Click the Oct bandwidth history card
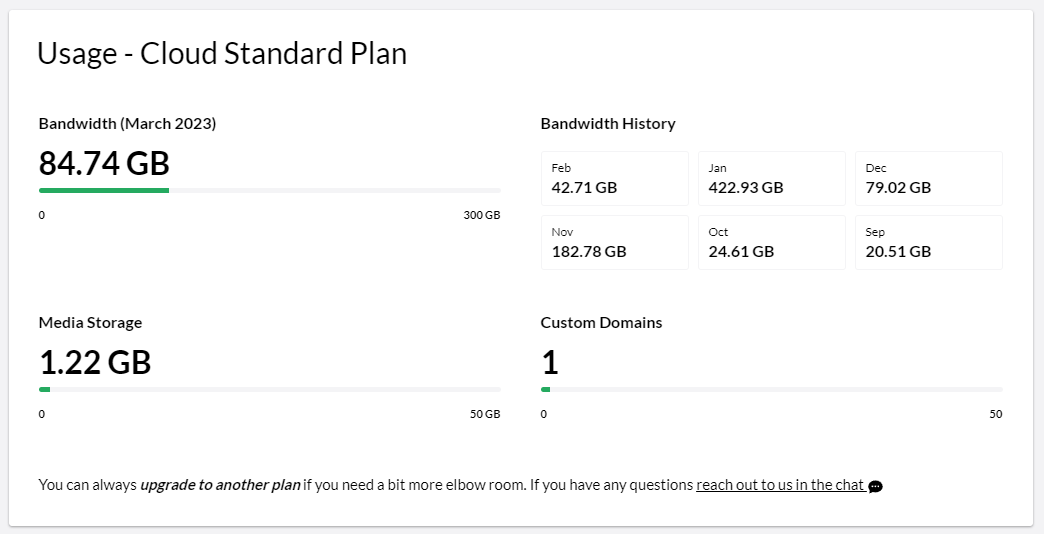Screen dimensions: 1044x534 [772, 242]
